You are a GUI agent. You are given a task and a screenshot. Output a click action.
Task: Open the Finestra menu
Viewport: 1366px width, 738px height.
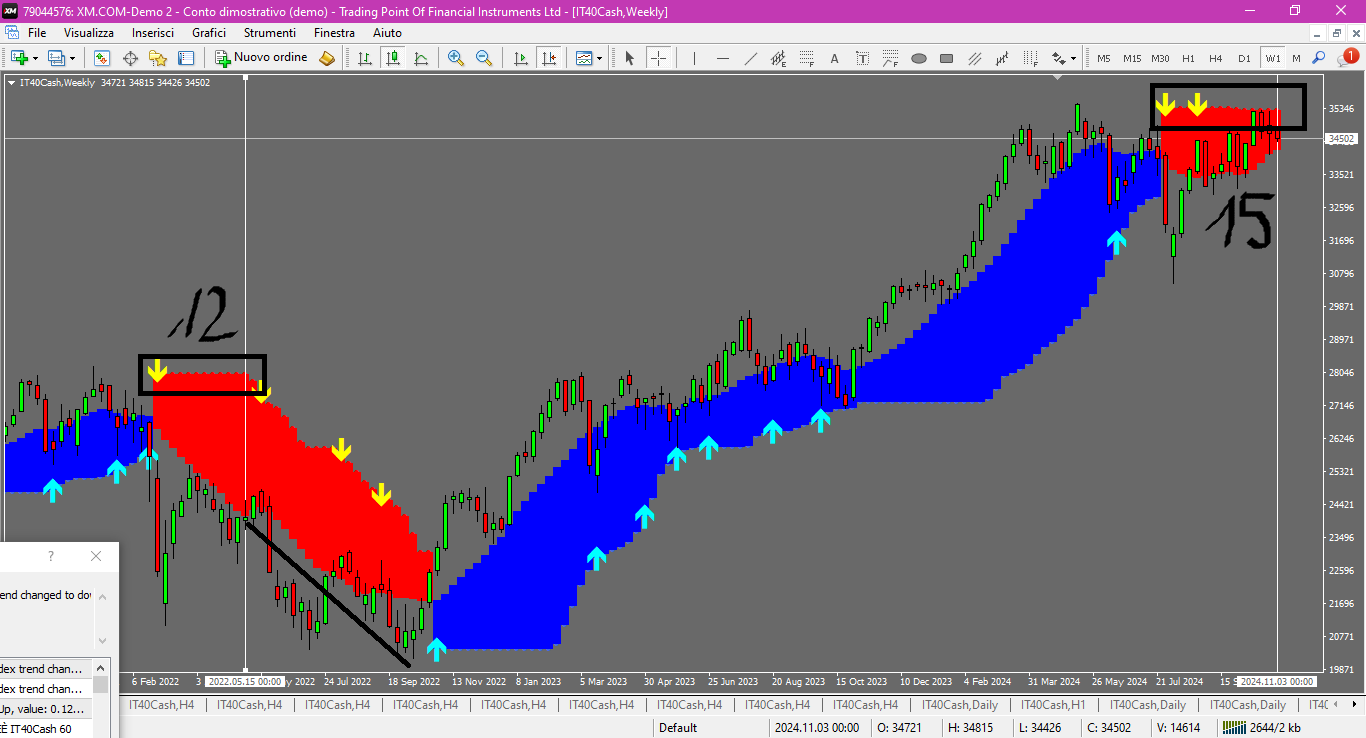click(x=334, y=33)
